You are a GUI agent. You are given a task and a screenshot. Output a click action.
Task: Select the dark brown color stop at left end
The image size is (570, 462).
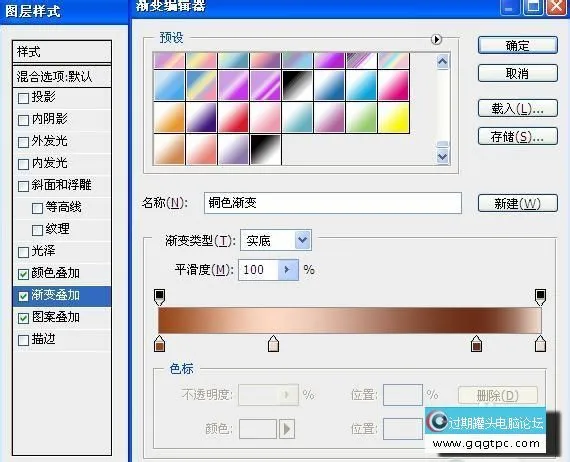click(160, 344)
